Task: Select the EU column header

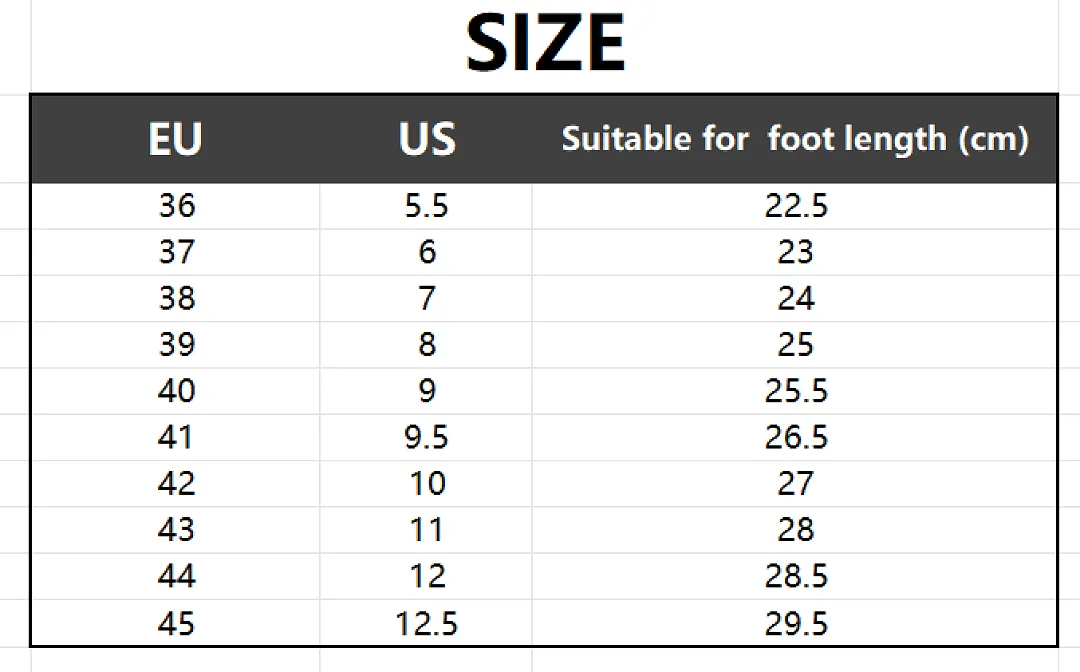Action: [x=176, y=138]
